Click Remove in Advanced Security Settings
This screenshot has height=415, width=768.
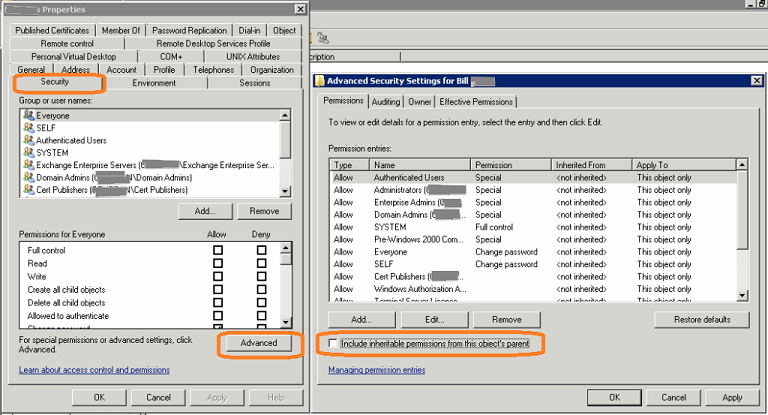point(507,319)
